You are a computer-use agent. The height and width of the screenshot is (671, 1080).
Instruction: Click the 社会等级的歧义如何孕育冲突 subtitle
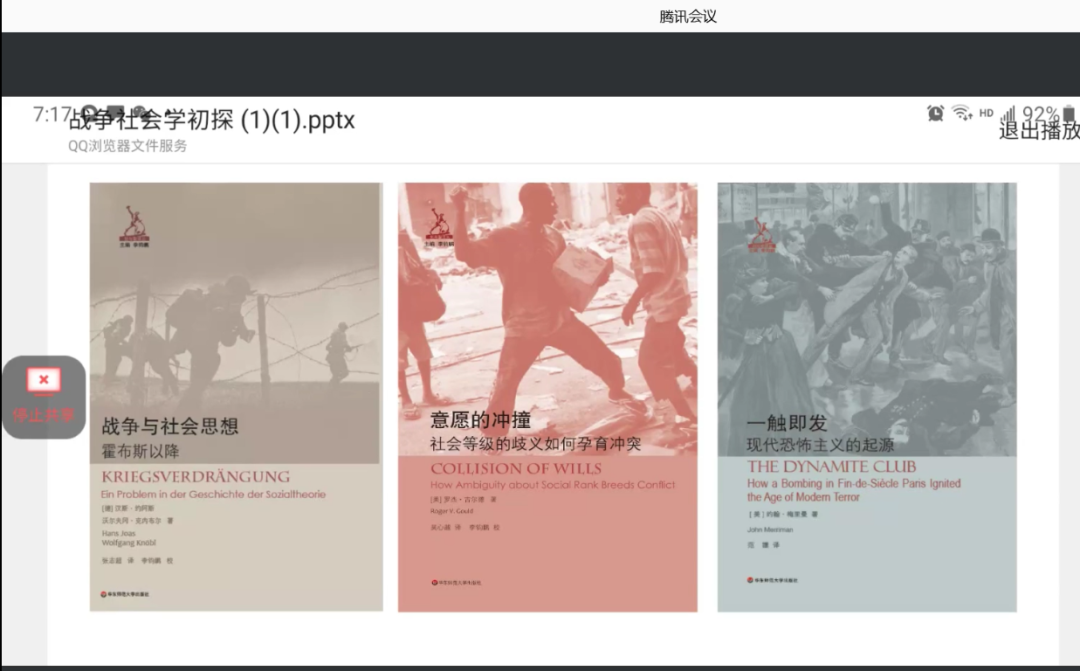point(535,444)
